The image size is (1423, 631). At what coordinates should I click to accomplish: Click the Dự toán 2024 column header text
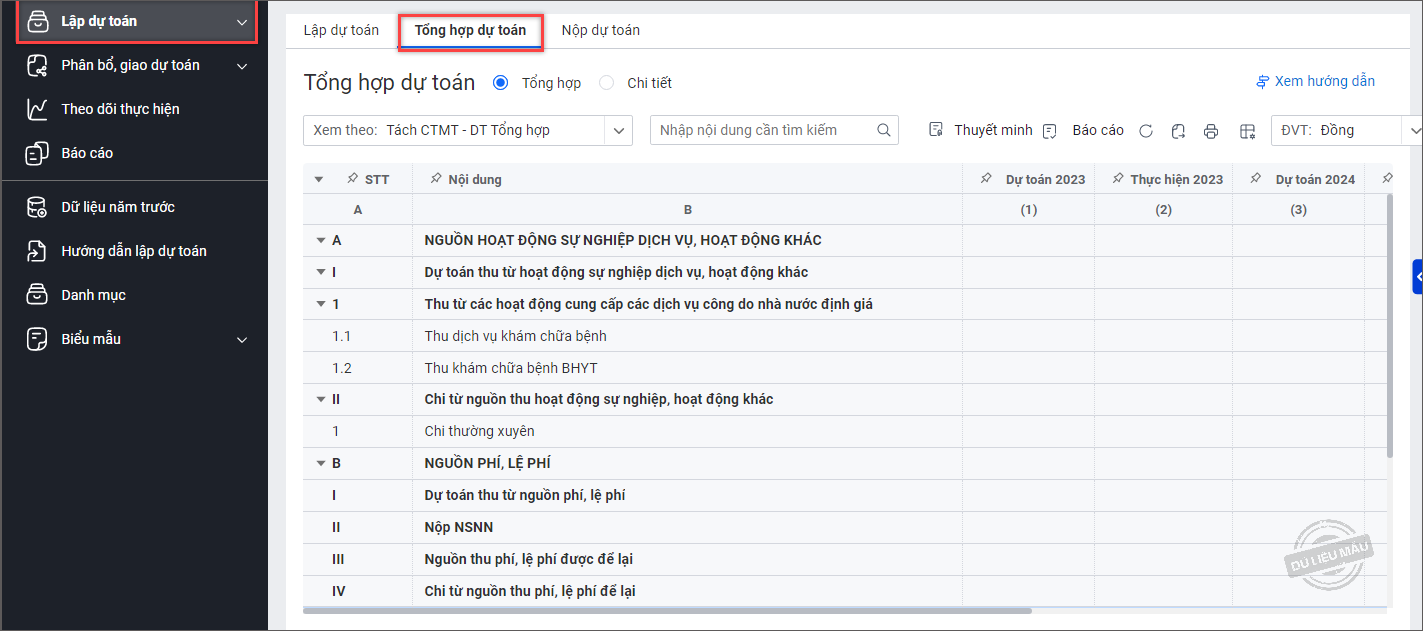pos(1315,179)
